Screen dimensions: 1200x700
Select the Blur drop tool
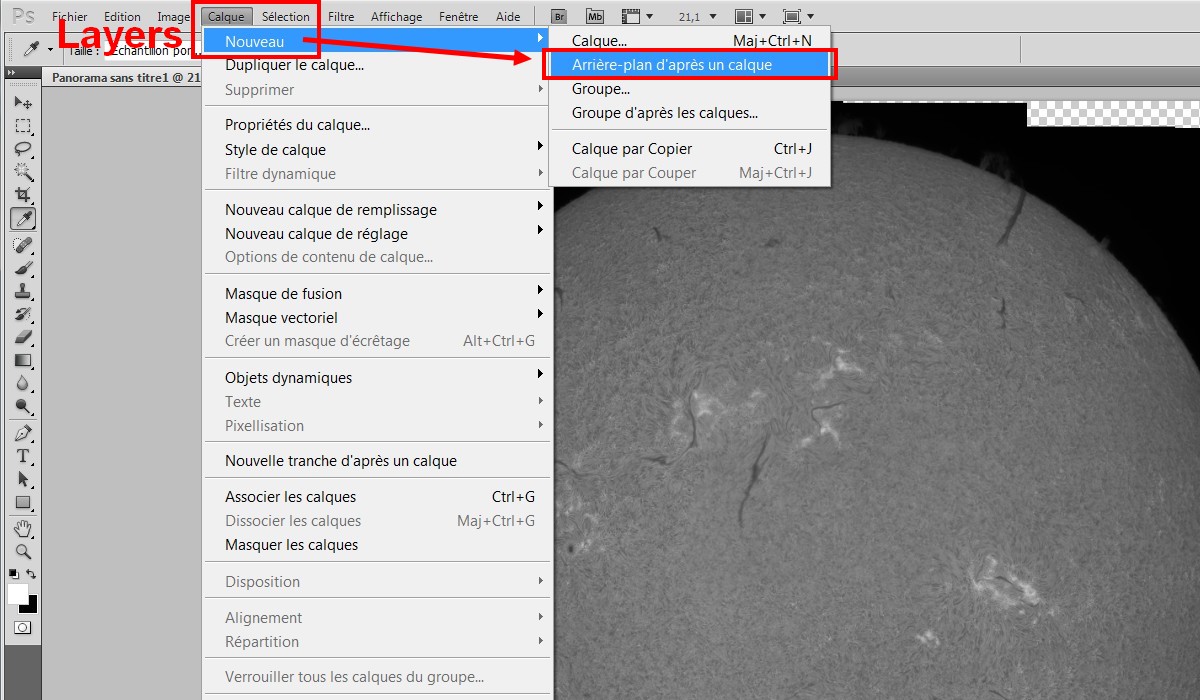pyautogui.click(x=23, y=383)
